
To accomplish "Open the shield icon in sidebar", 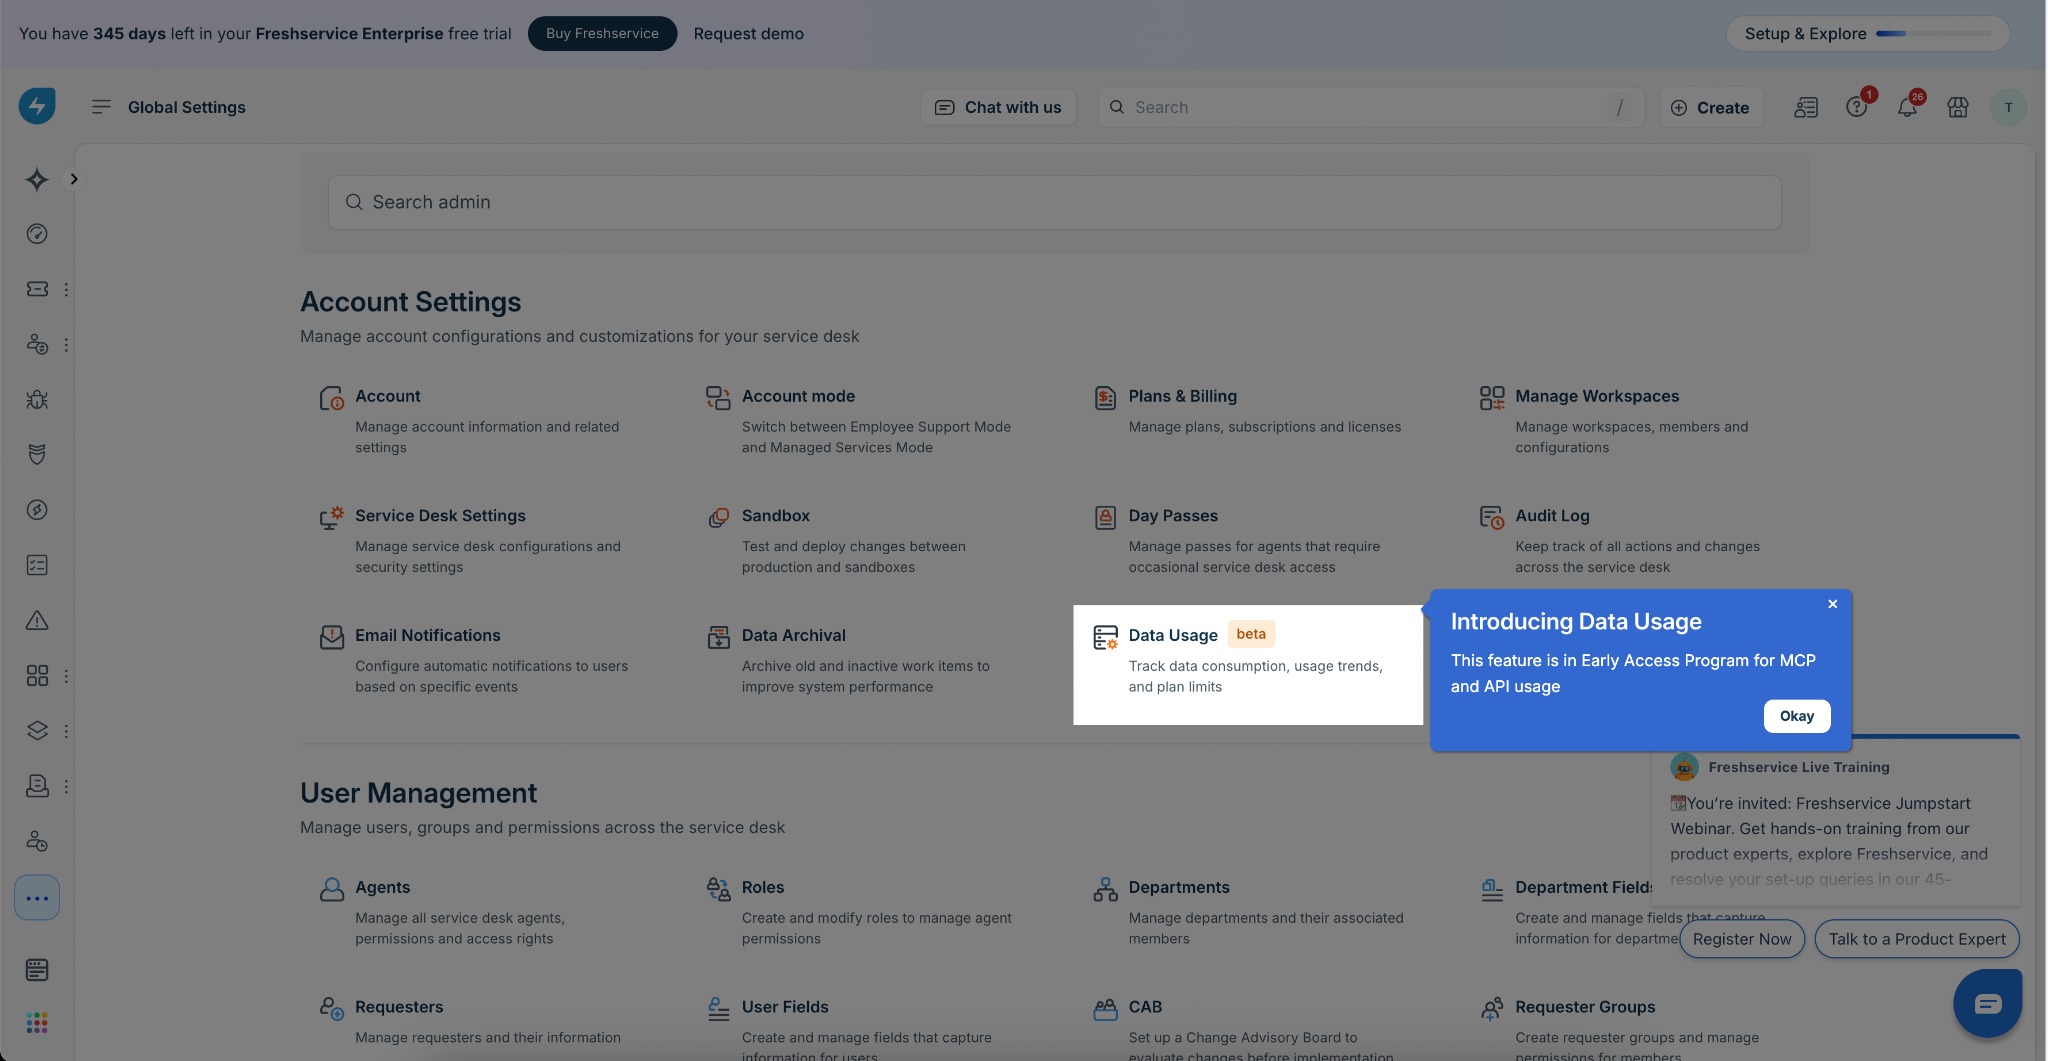I will point(37,455).
